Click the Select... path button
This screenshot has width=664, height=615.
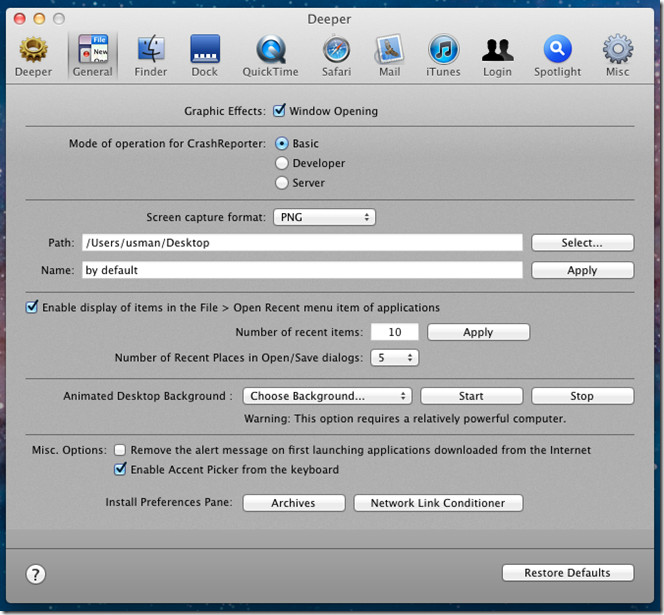tap(583, 243)
